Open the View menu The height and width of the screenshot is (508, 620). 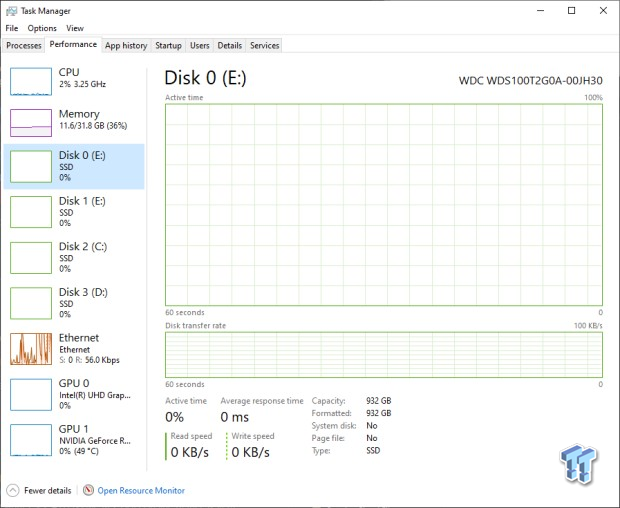(x=75, y=28)
